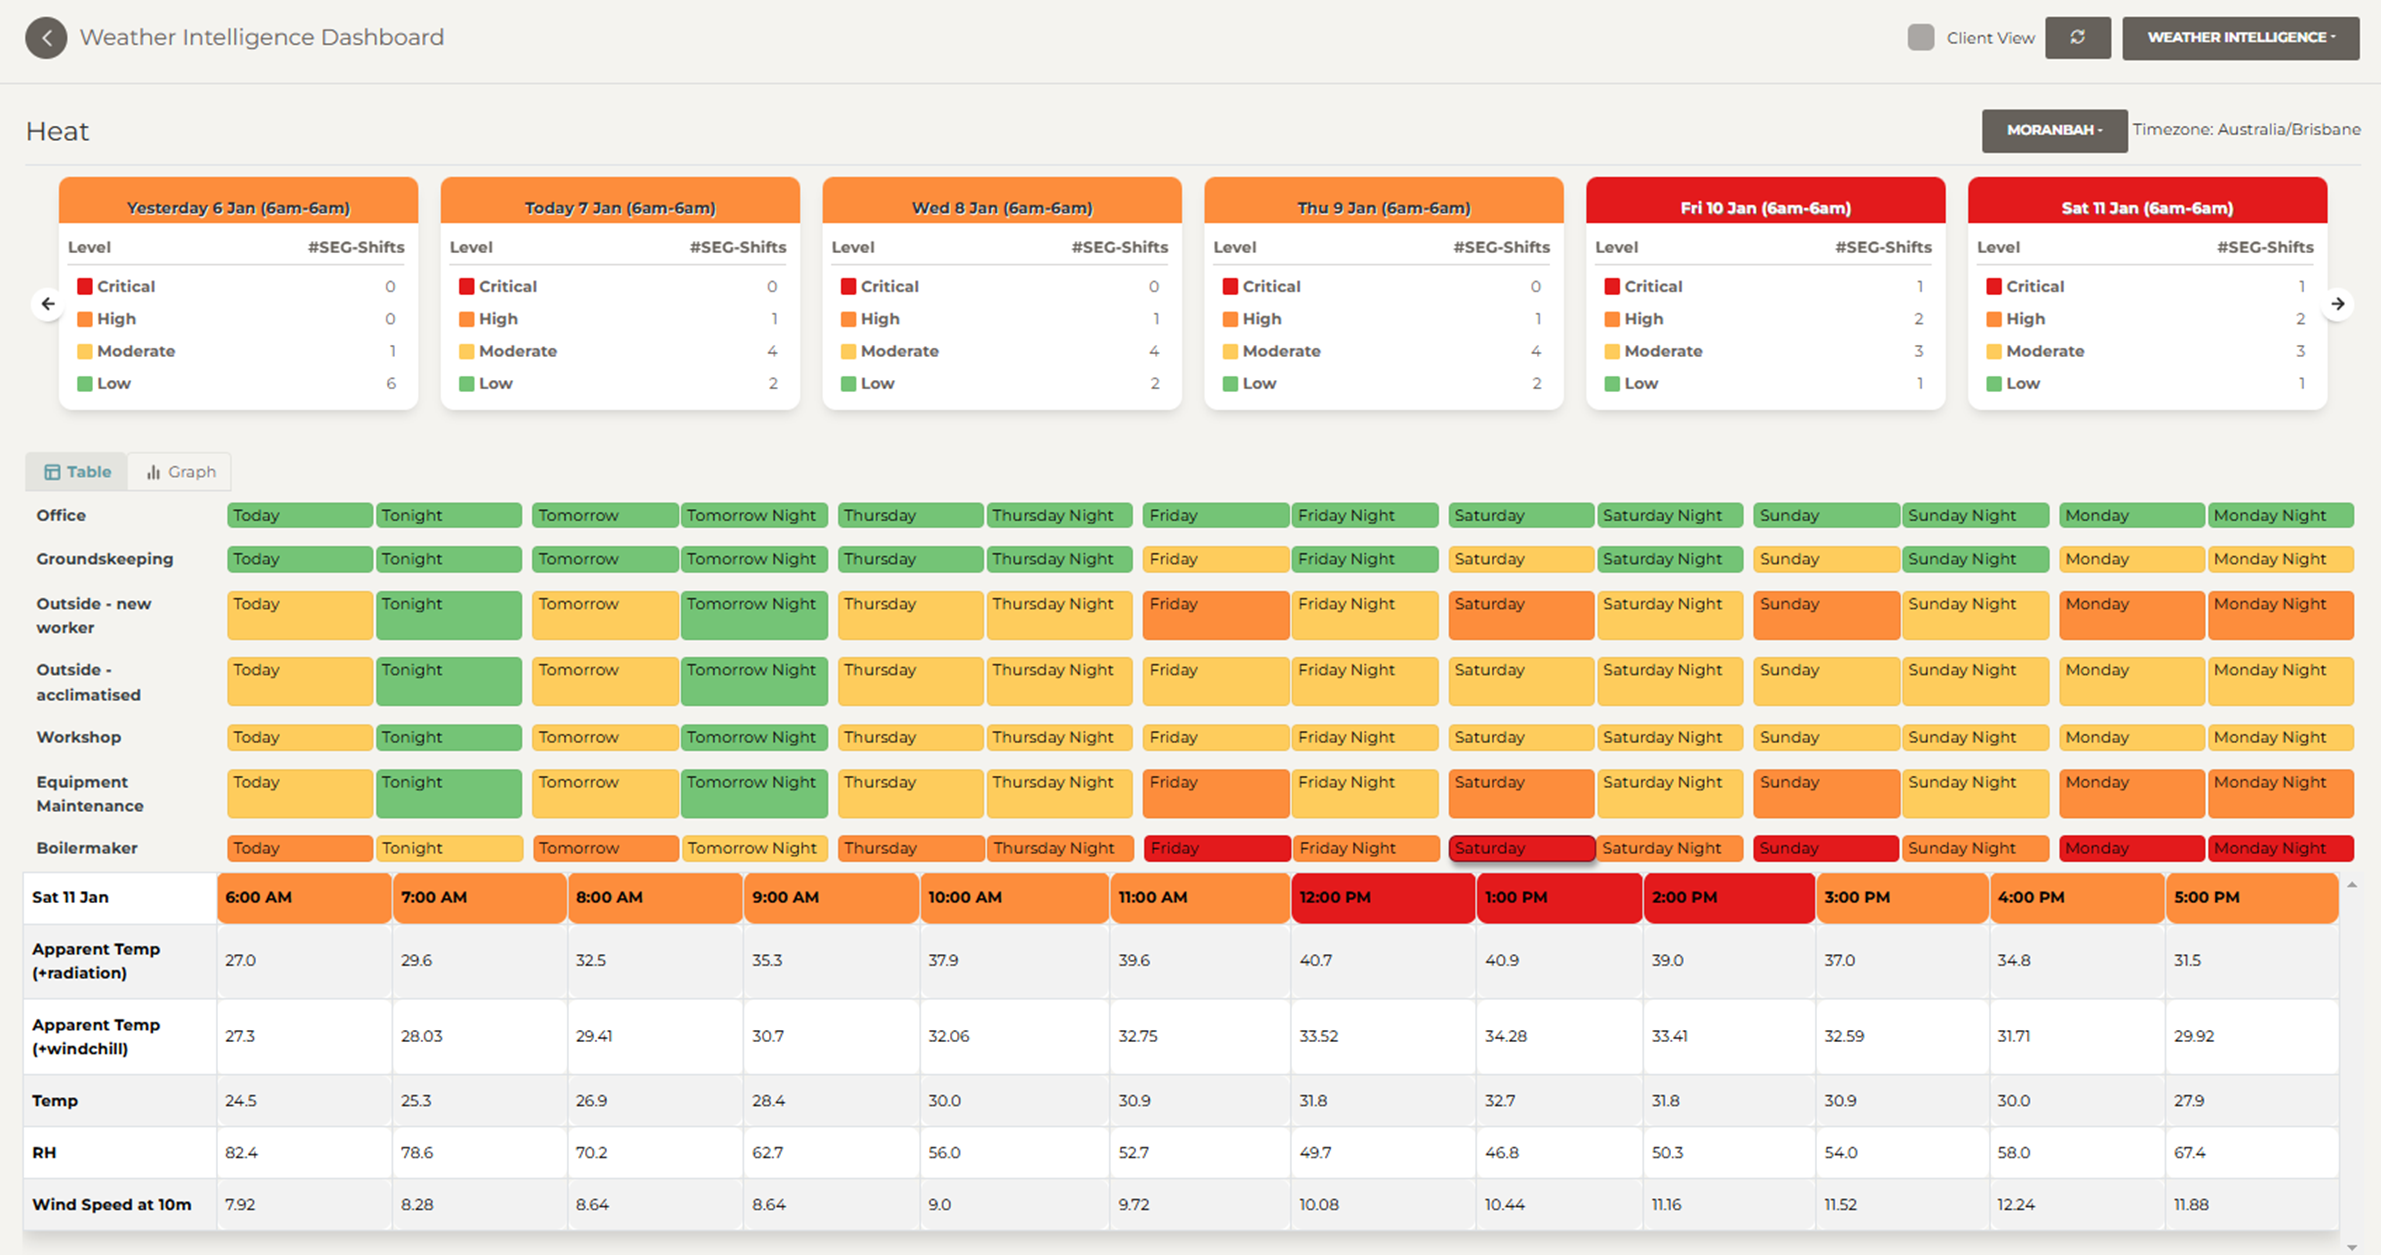This screenshot has height=1255, width=2381.
Task: Open the Fri 10 Jan summary card header
Action: [x=1765, y=207]
